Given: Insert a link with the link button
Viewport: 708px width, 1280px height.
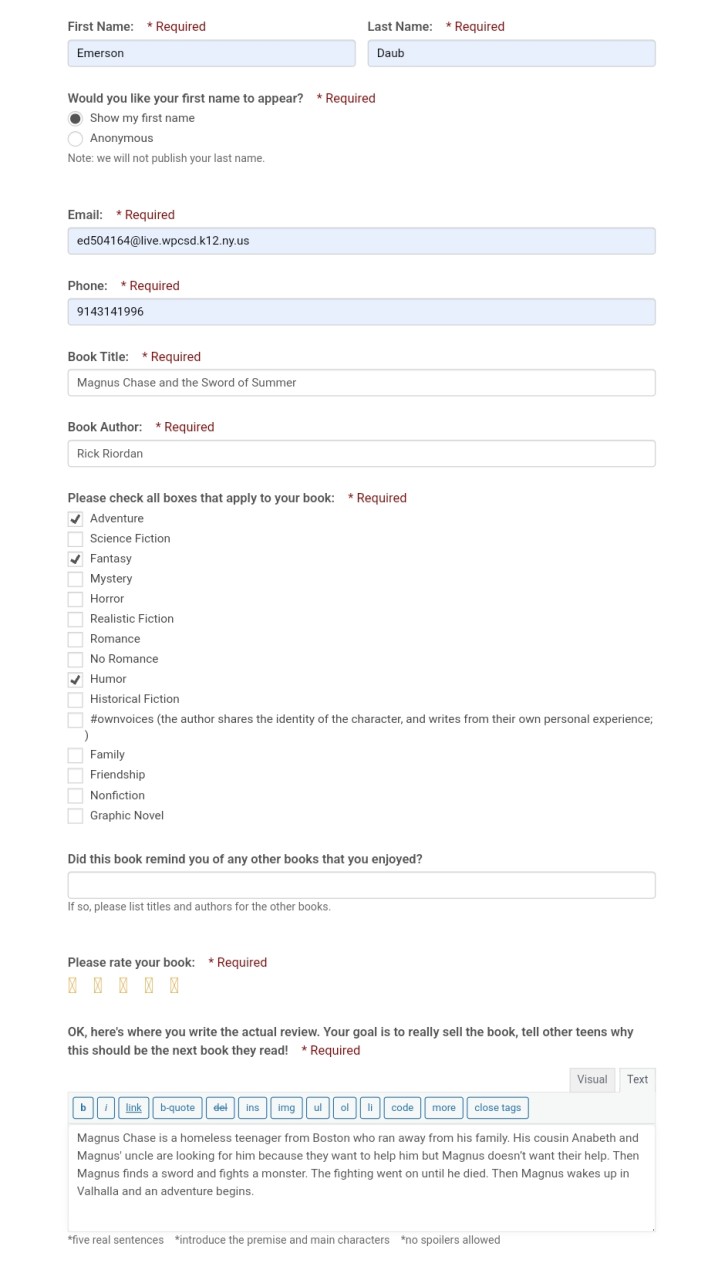Looking at the screenshot, I should (x=133, y=1108).
